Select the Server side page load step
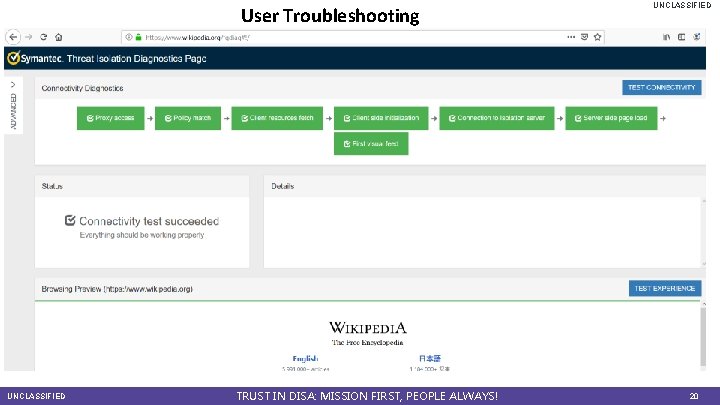 (x=611, y=118)
